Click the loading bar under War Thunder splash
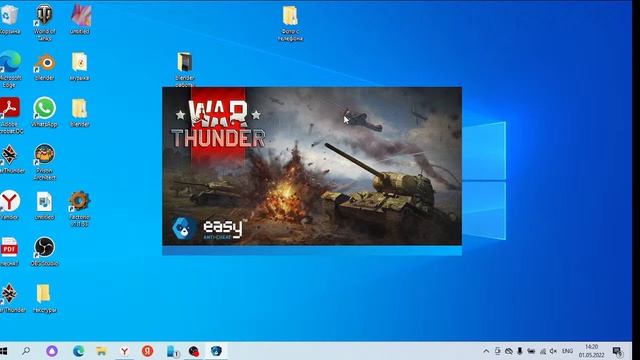 312,251
